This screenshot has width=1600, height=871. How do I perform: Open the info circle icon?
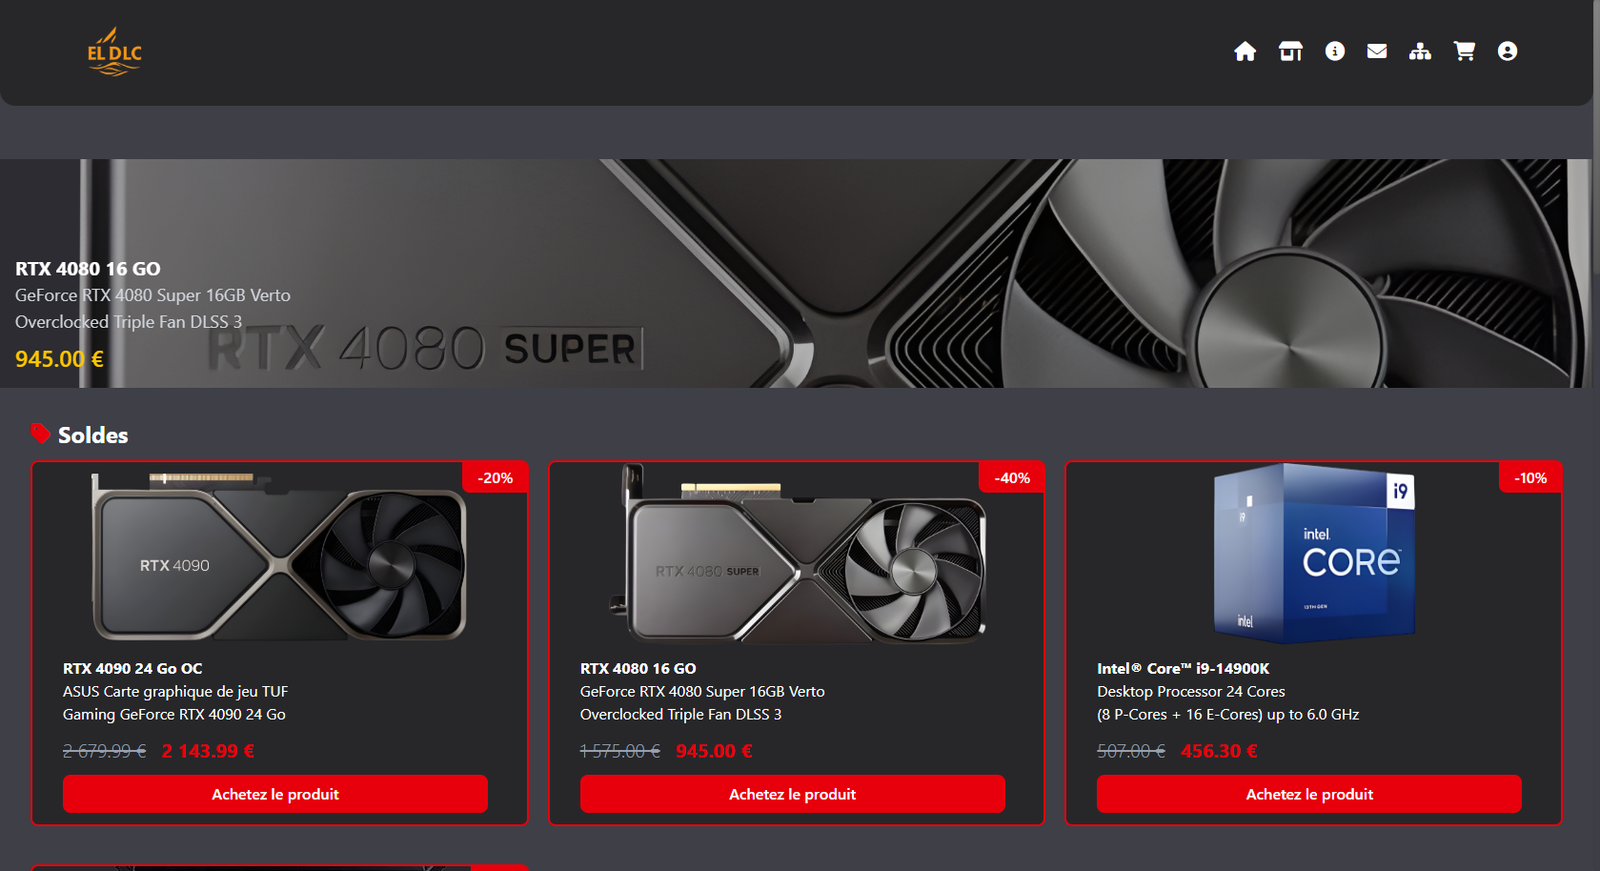[x=1334, y=52]
